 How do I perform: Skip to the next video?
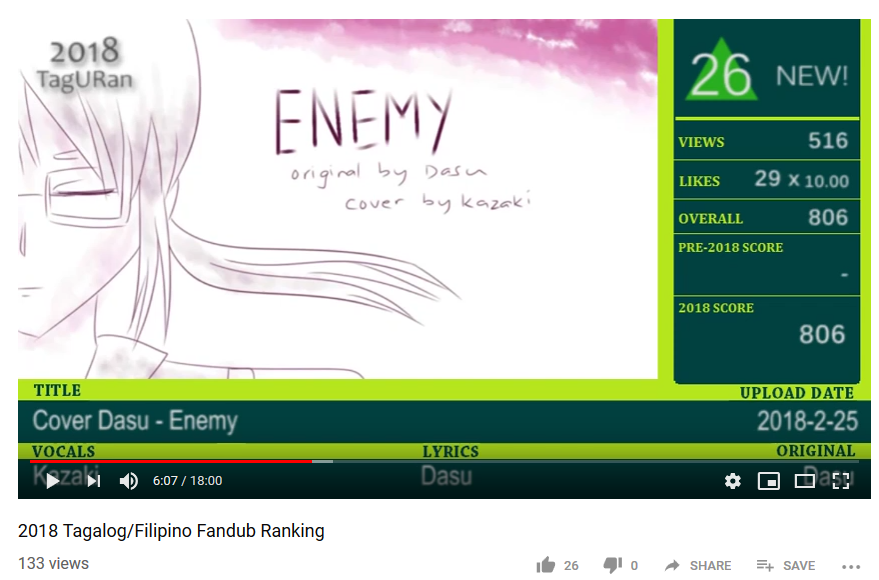pyautogui.click(x=94, y=481)
